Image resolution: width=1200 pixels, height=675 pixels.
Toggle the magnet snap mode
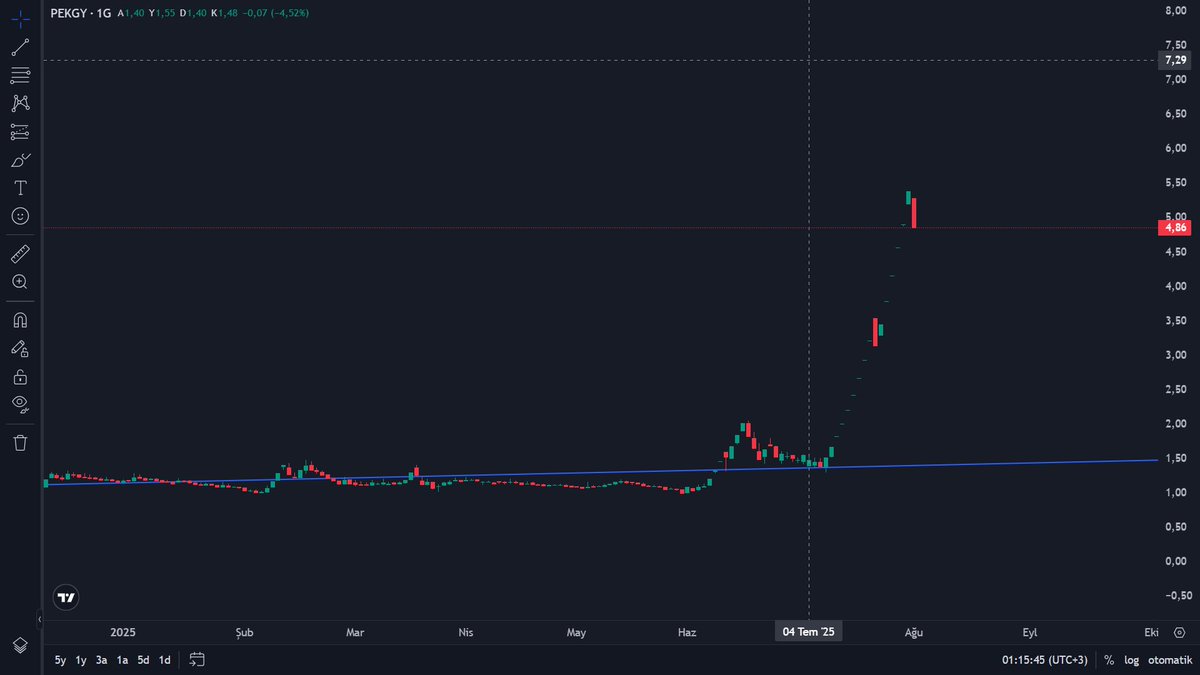point(20,320)
